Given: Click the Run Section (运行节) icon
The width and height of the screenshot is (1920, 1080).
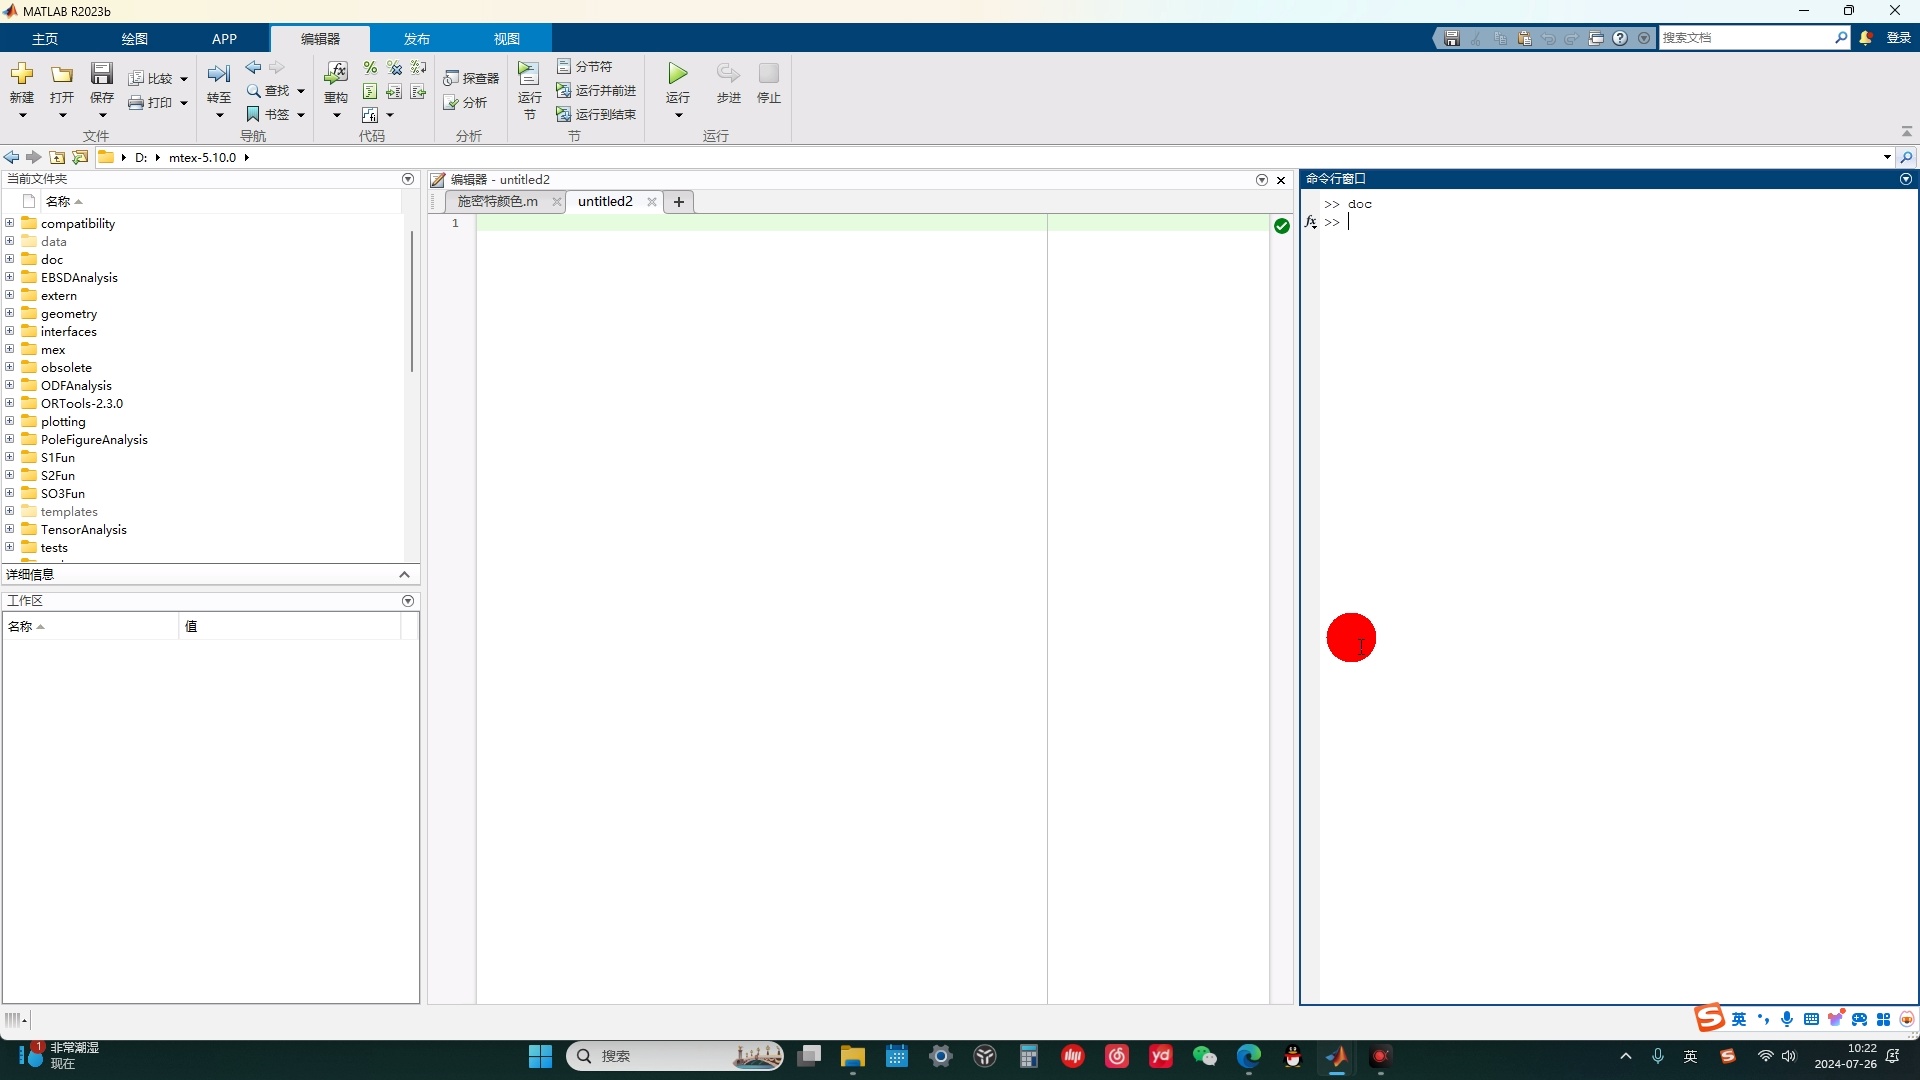Looking at the screenshot, I should click(x=528, y=74).
